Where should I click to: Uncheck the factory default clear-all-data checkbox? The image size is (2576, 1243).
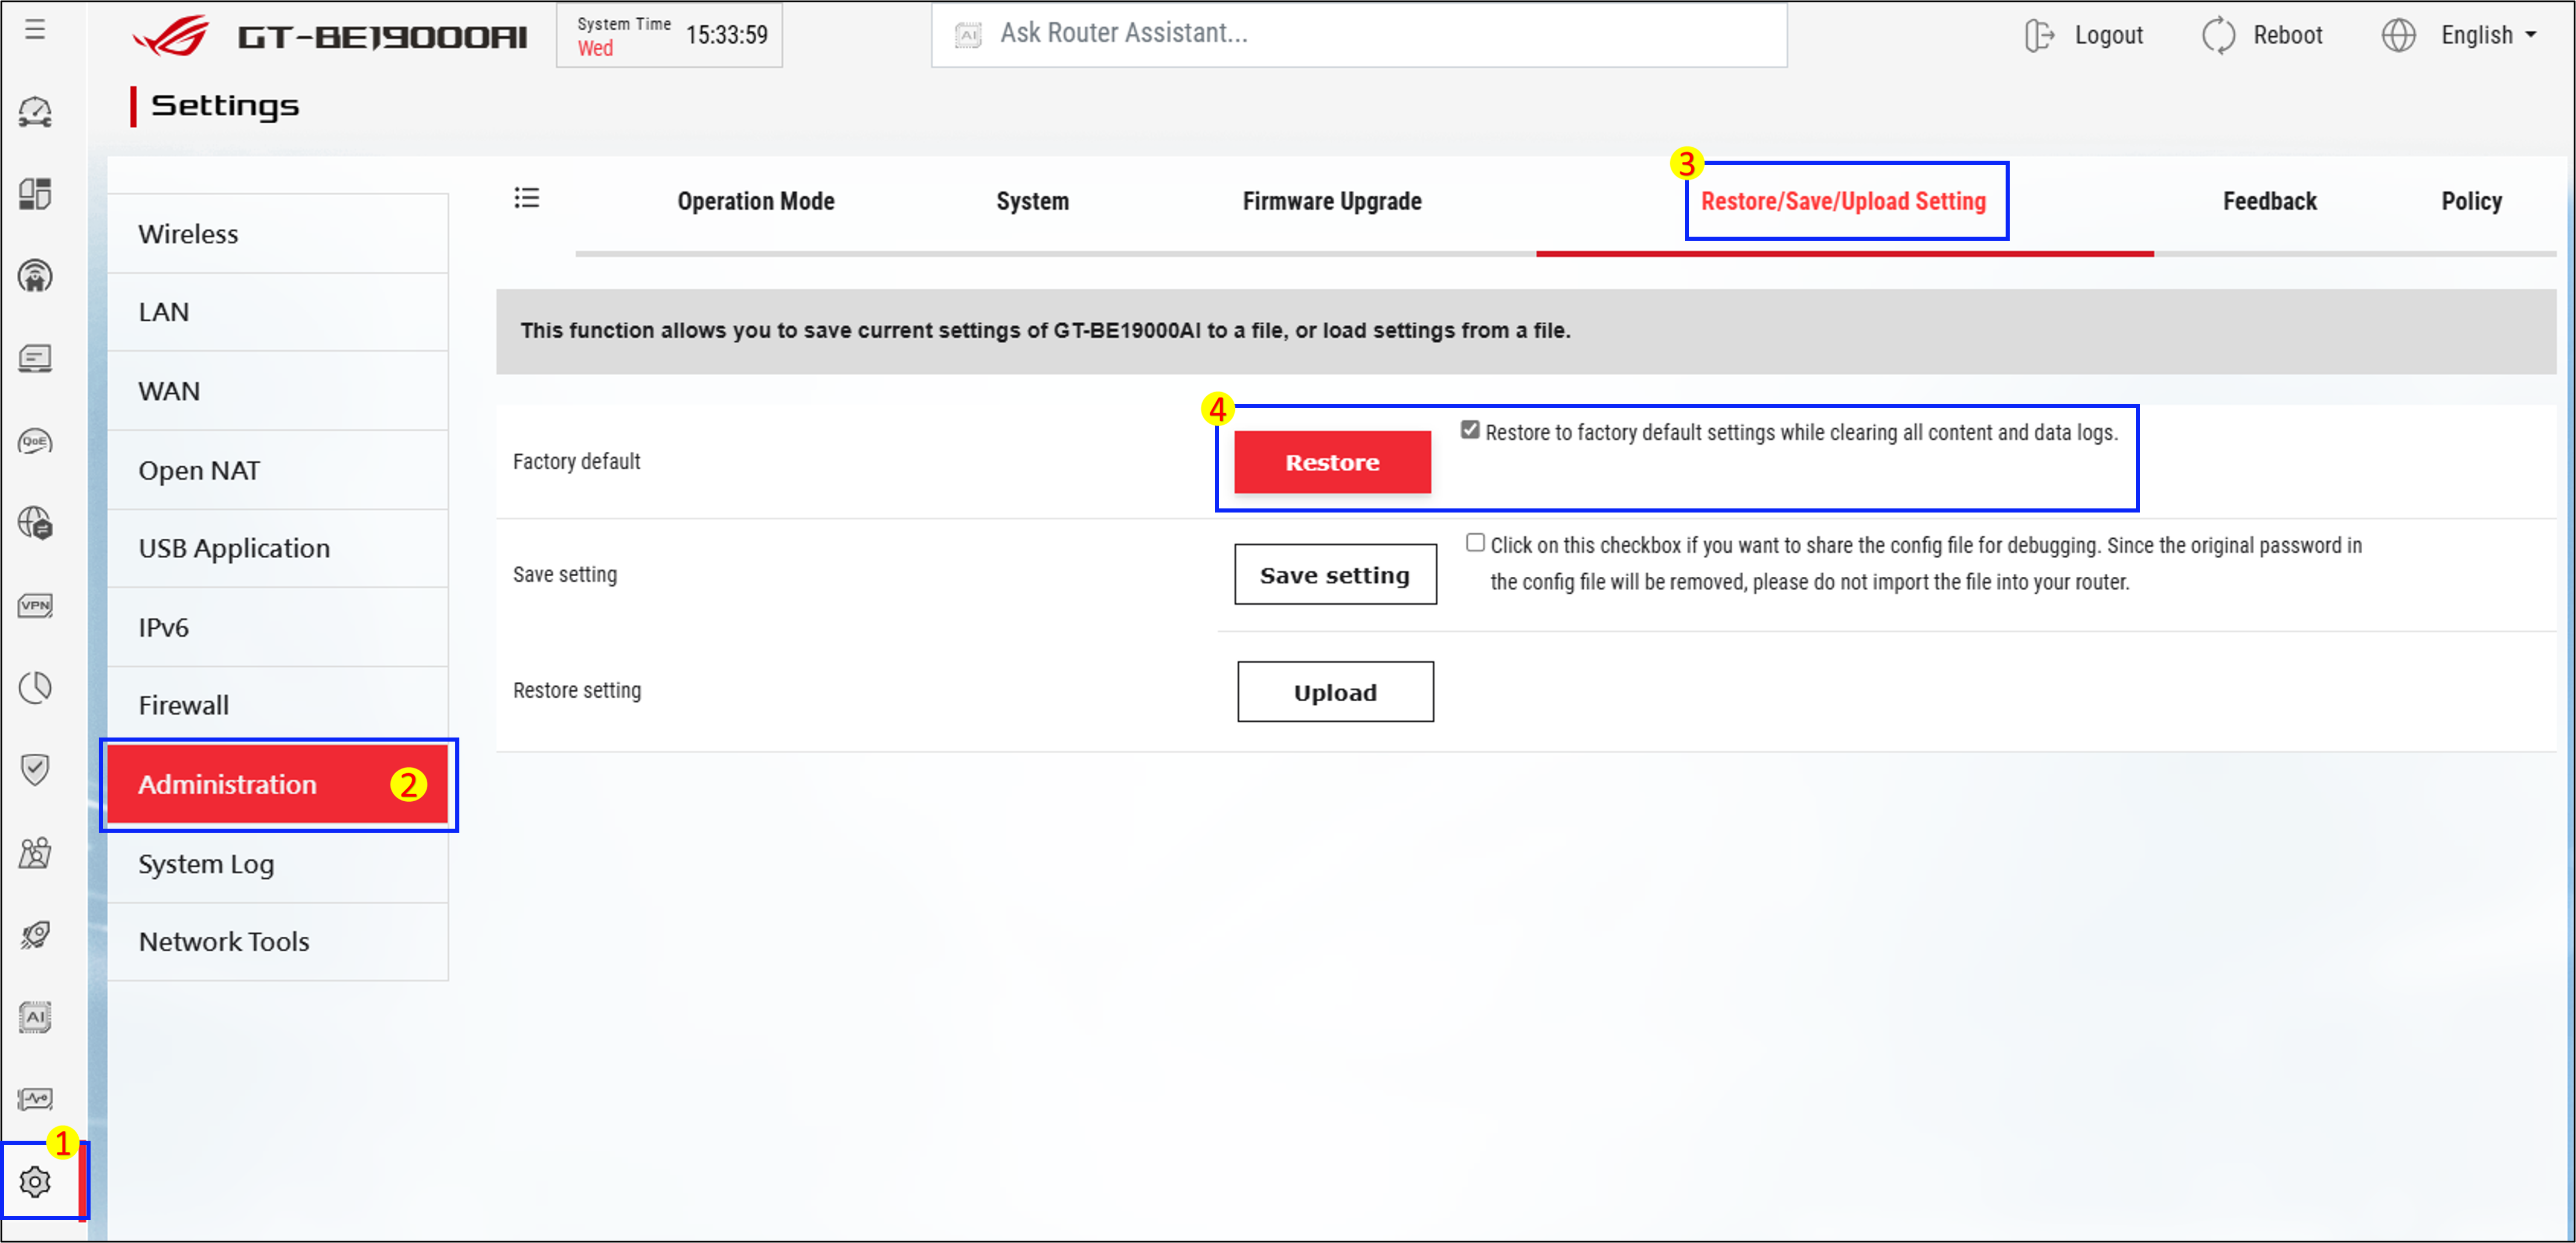coord(1469,430)
